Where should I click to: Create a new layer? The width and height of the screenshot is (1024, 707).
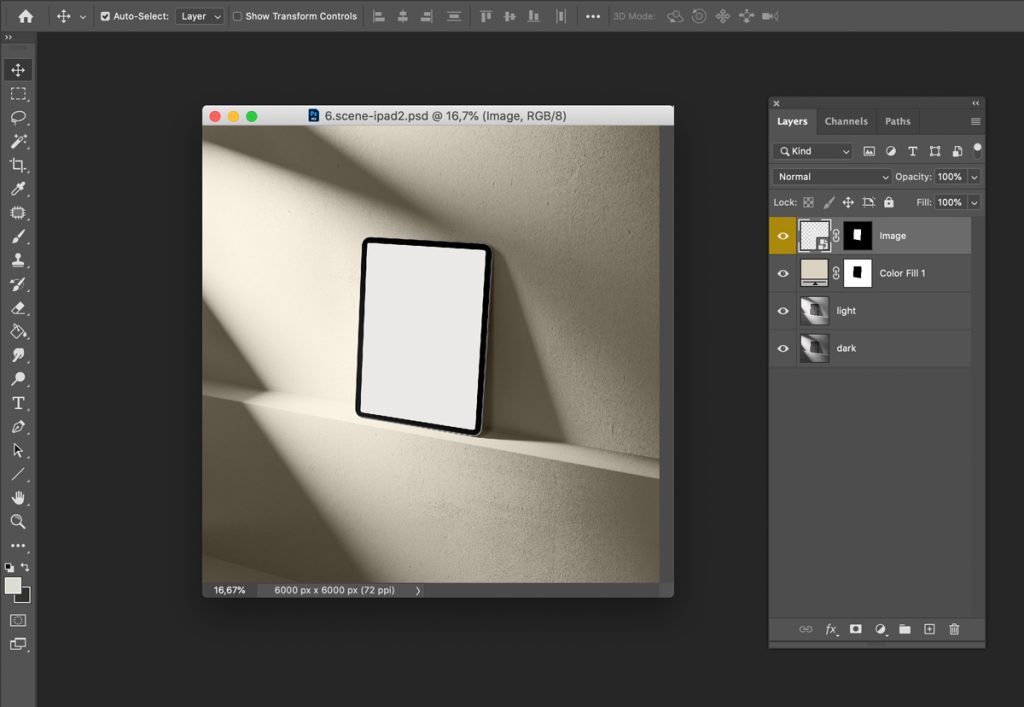coord(929,629)
